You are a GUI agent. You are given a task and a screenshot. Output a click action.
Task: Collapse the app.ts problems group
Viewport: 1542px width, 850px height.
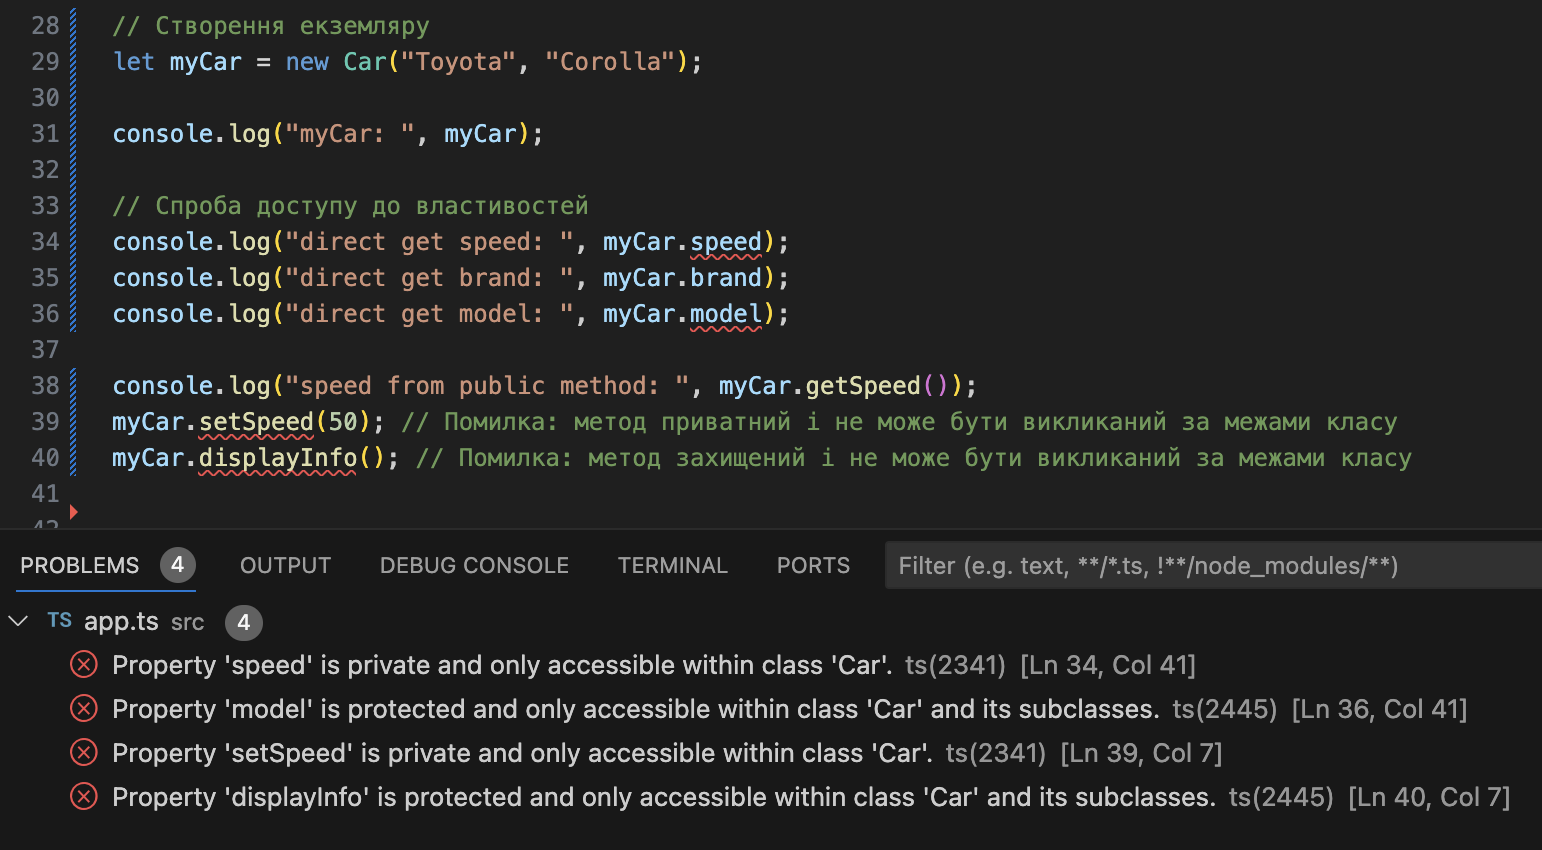click(x=18, y=621)
